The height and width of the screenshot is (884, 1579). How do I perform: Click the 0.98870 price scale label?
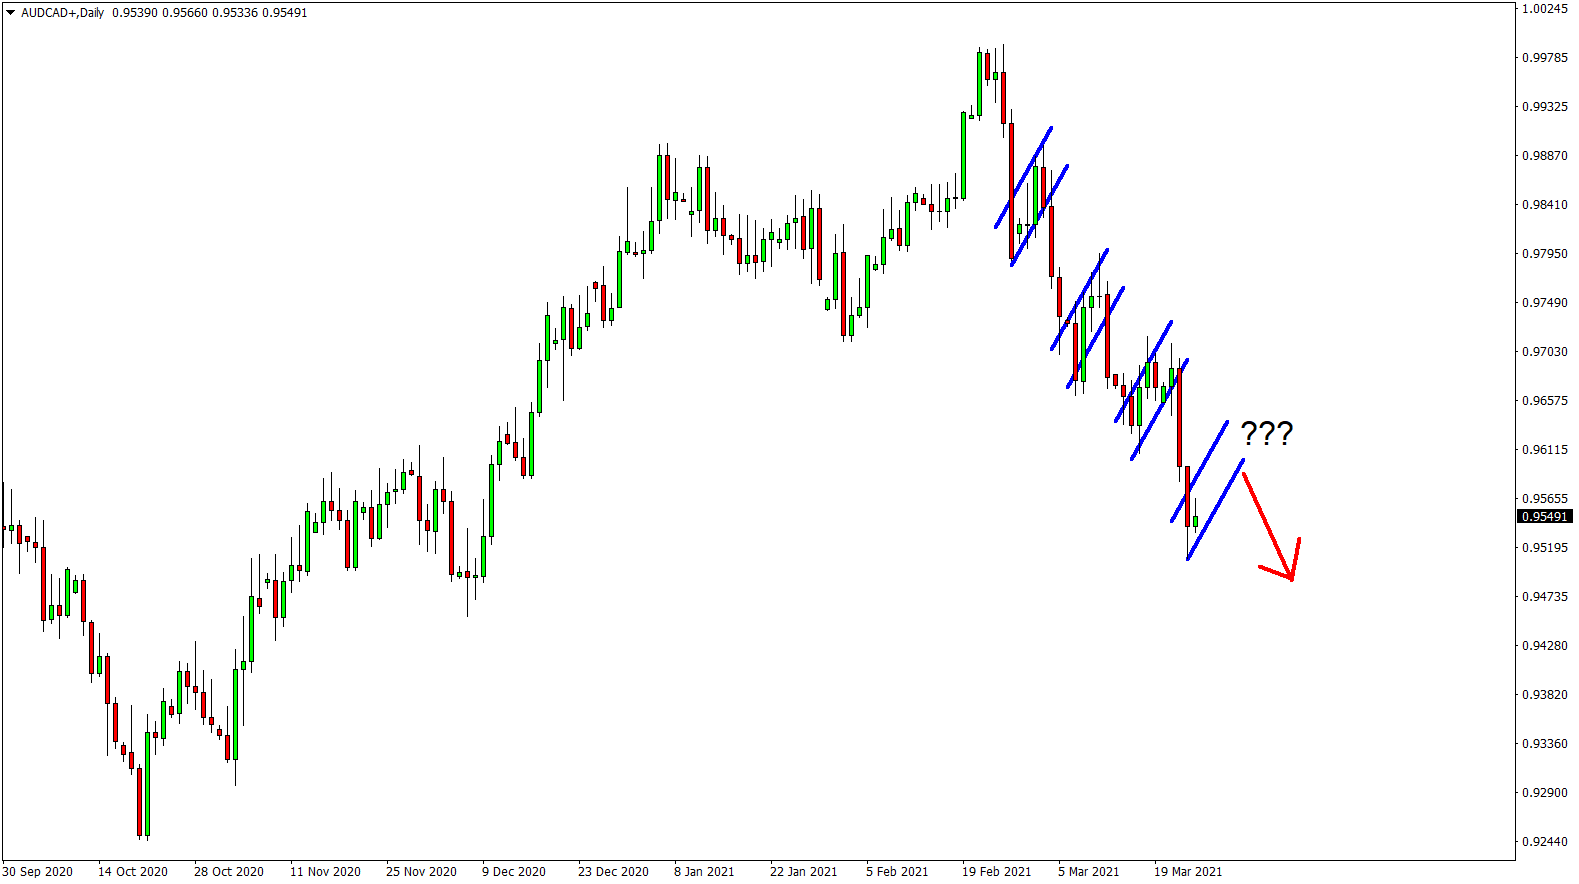click(x=1545, y=156)
